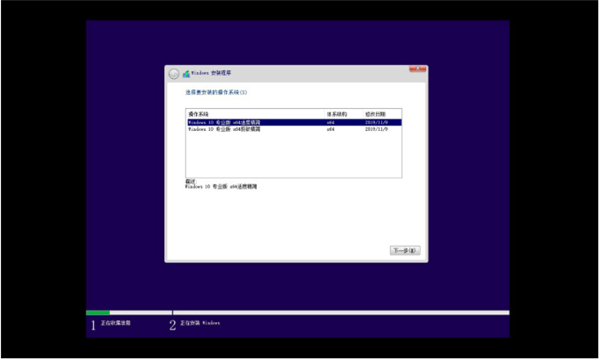Image resolution: width=600 pixels, height=360 pixels.
Task: Select the non-highlighted Windows 10 专业版 x64 row
Action: pyautogui.click(x=294, y=129)
